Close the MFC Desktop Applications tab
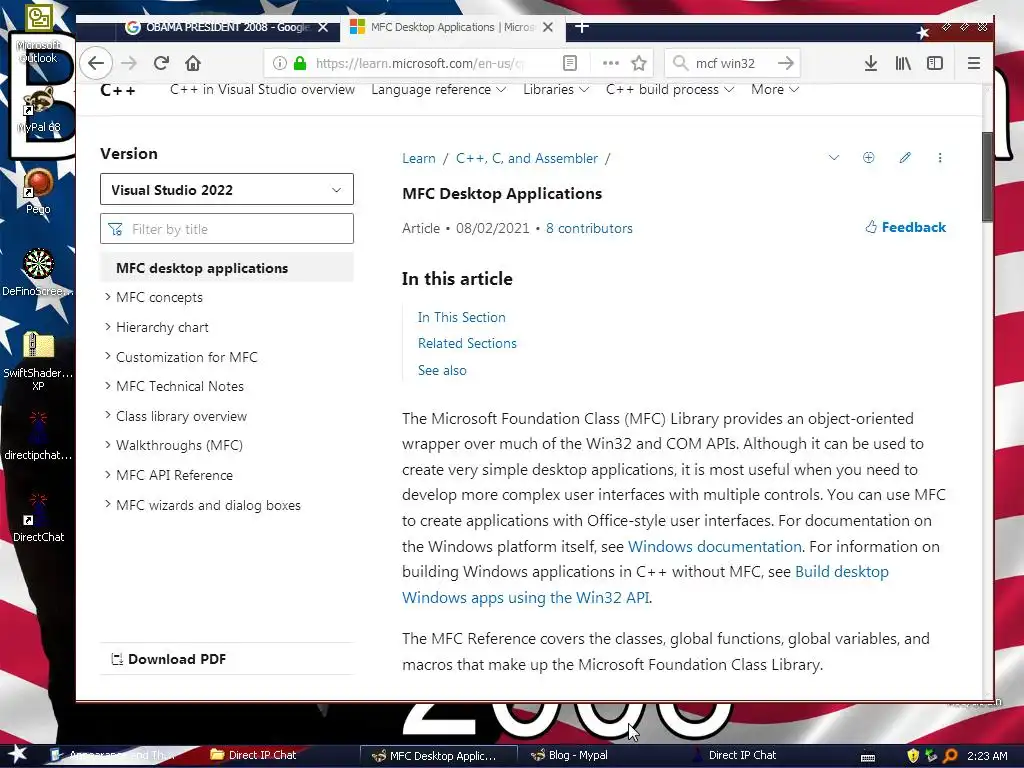Viewport: 1024px width, 768px height. (548, 27)
